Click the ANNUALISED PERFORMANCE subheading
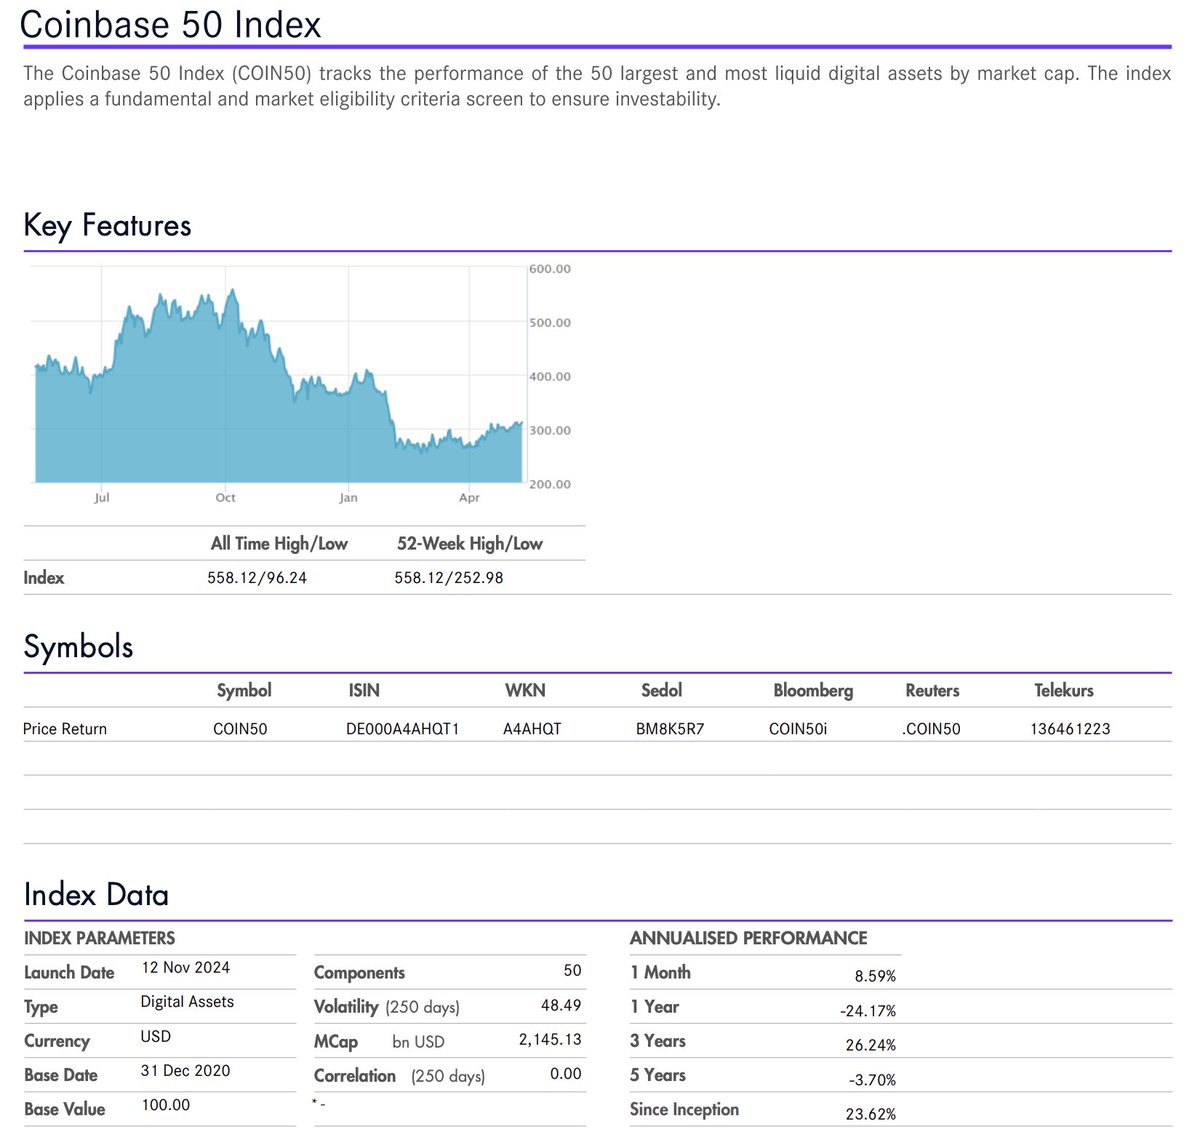 tap(748, 938)
